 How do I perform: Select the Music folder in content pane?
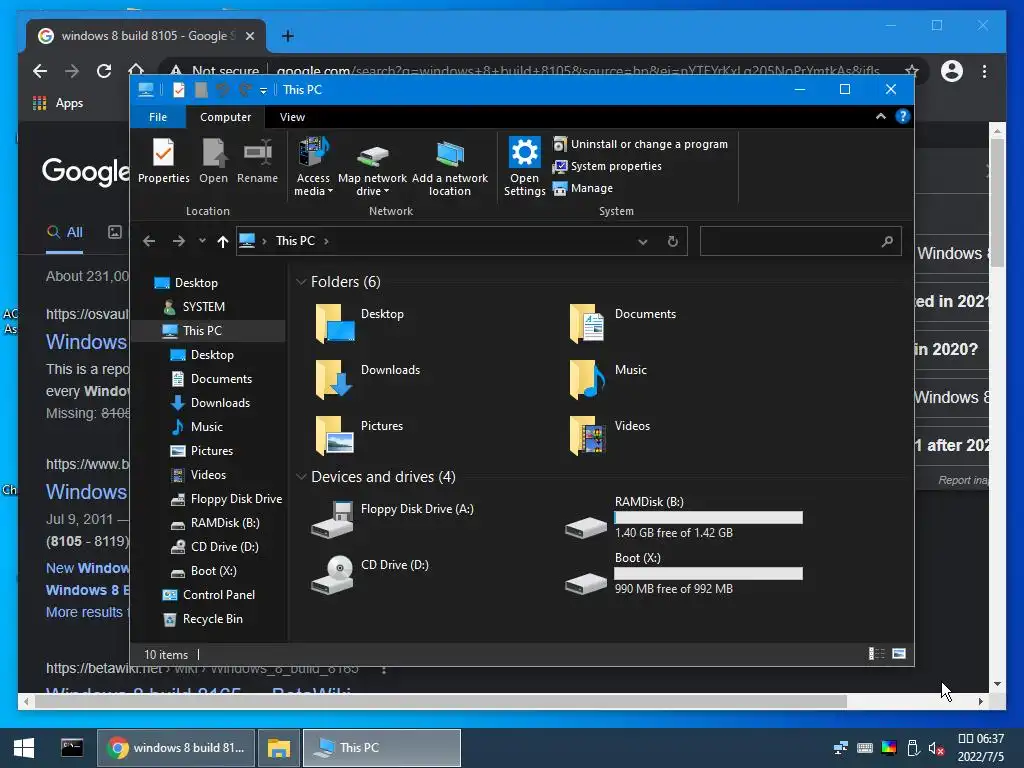coord(607,379)
